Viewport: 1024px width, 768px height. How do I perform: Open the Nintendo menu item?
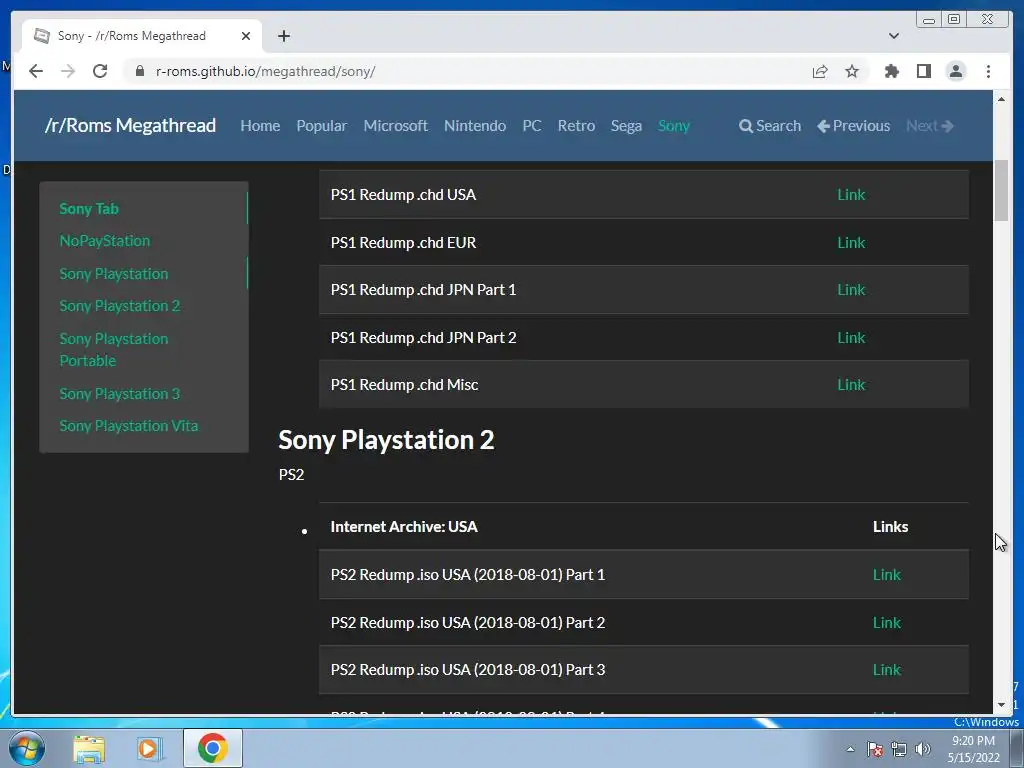475,125
